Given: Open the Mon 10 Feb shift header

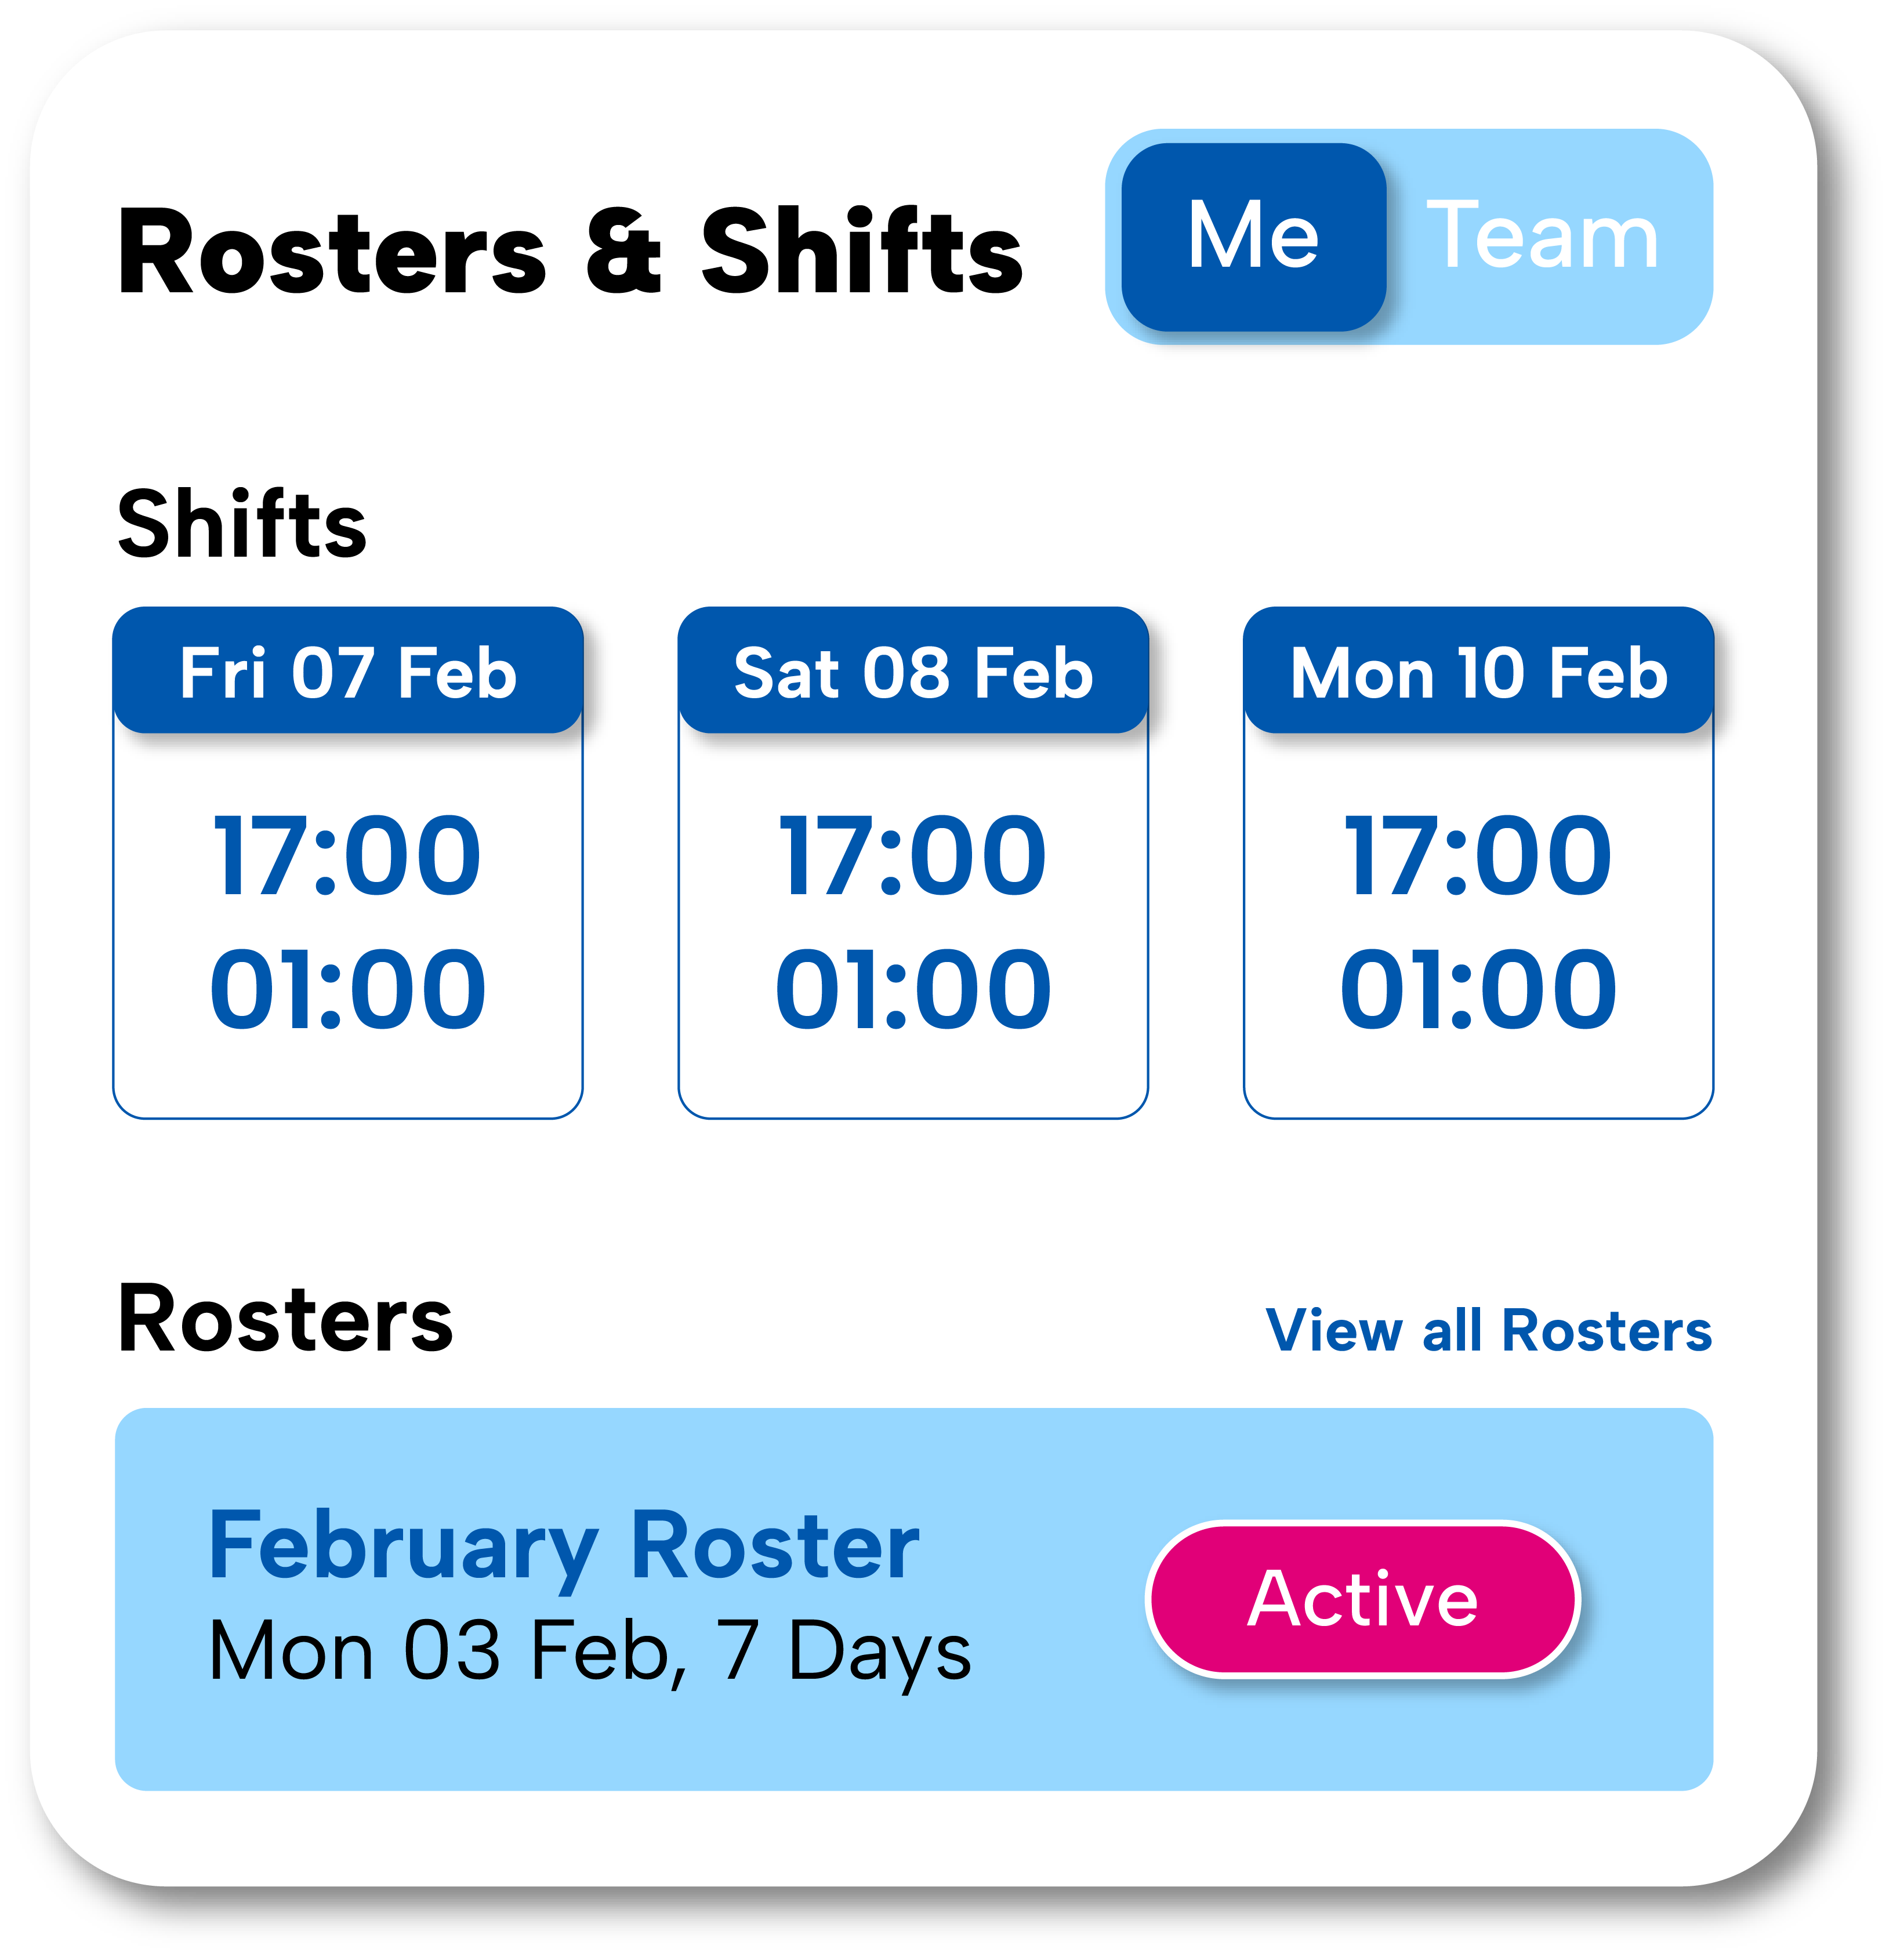Looking at the screenshot, I should click(x=1478, y=671).
